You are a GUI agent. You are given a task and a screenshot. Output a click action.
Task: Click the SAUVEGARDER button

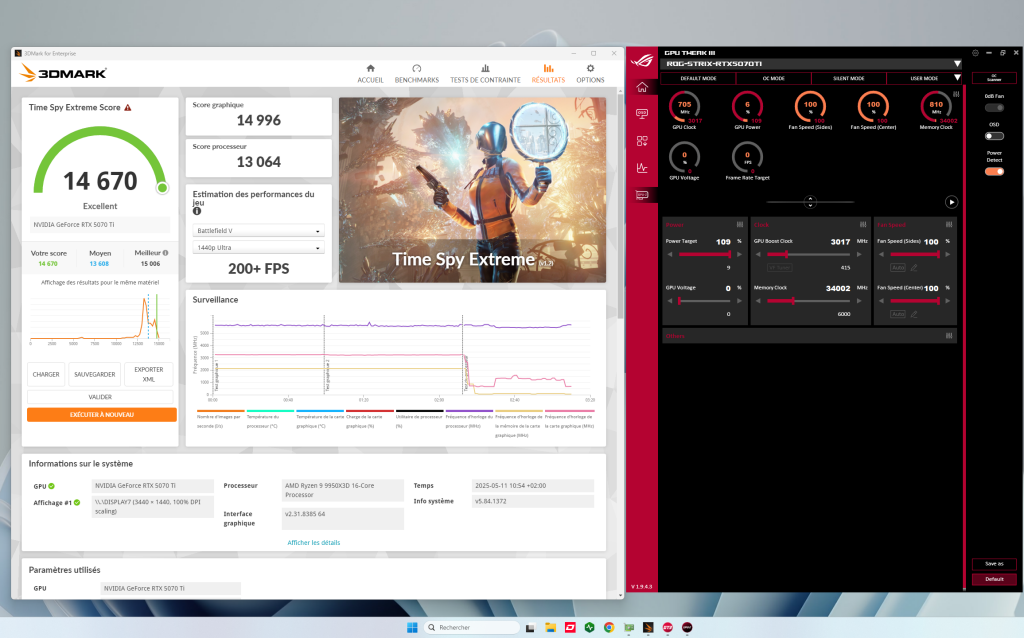95,374
